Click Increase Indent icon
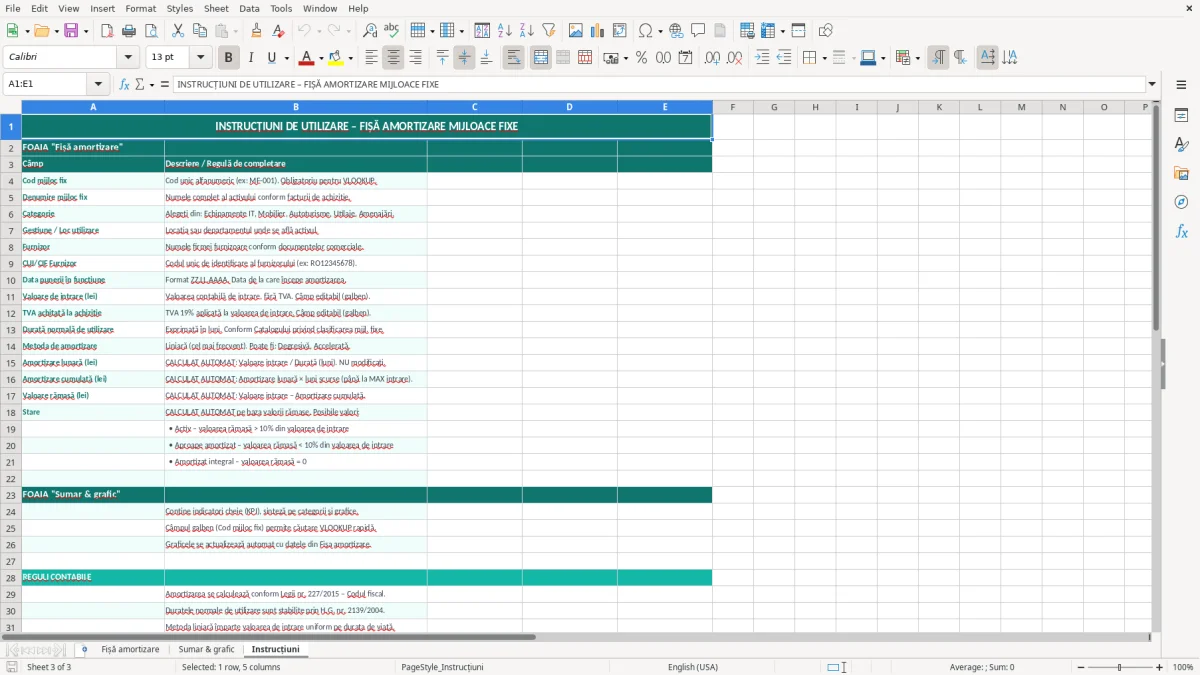 762,58
